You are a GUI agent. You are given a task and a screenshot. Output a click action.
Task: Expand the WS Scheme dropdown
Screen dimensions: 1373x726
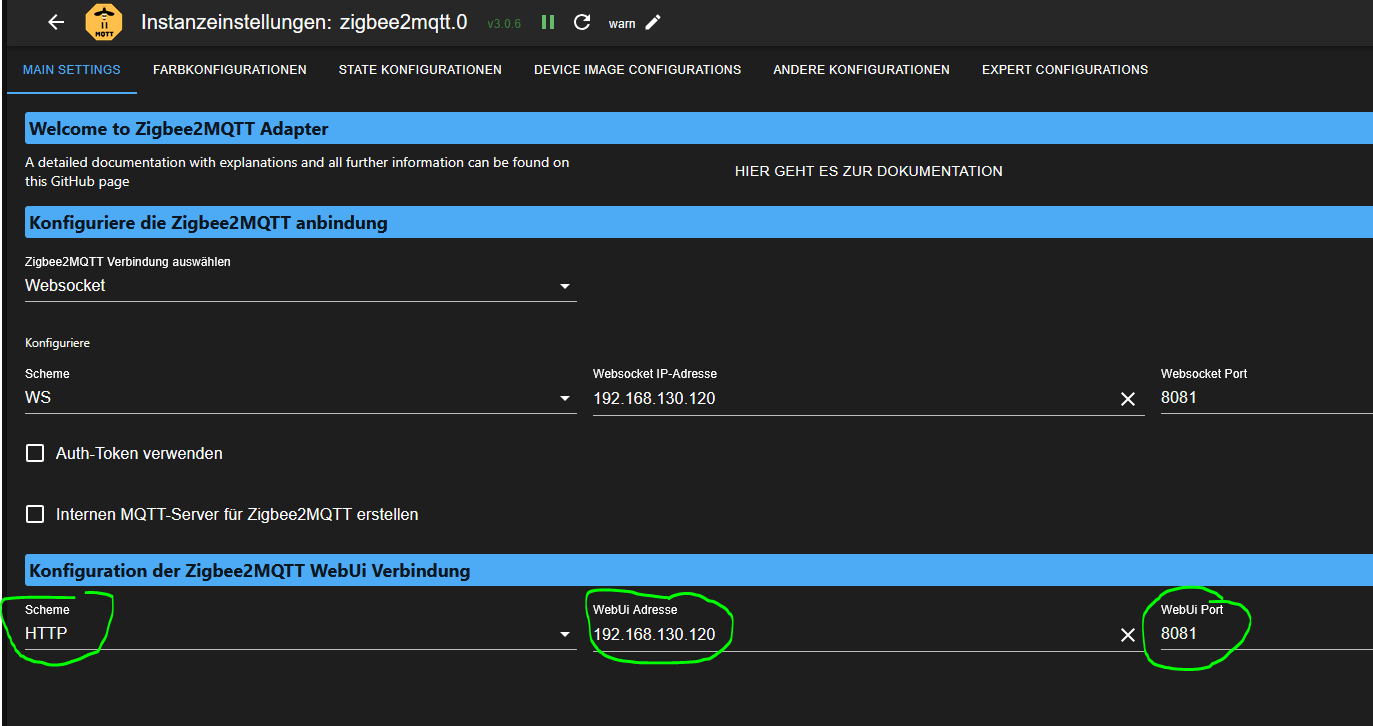tap(301, 398)
